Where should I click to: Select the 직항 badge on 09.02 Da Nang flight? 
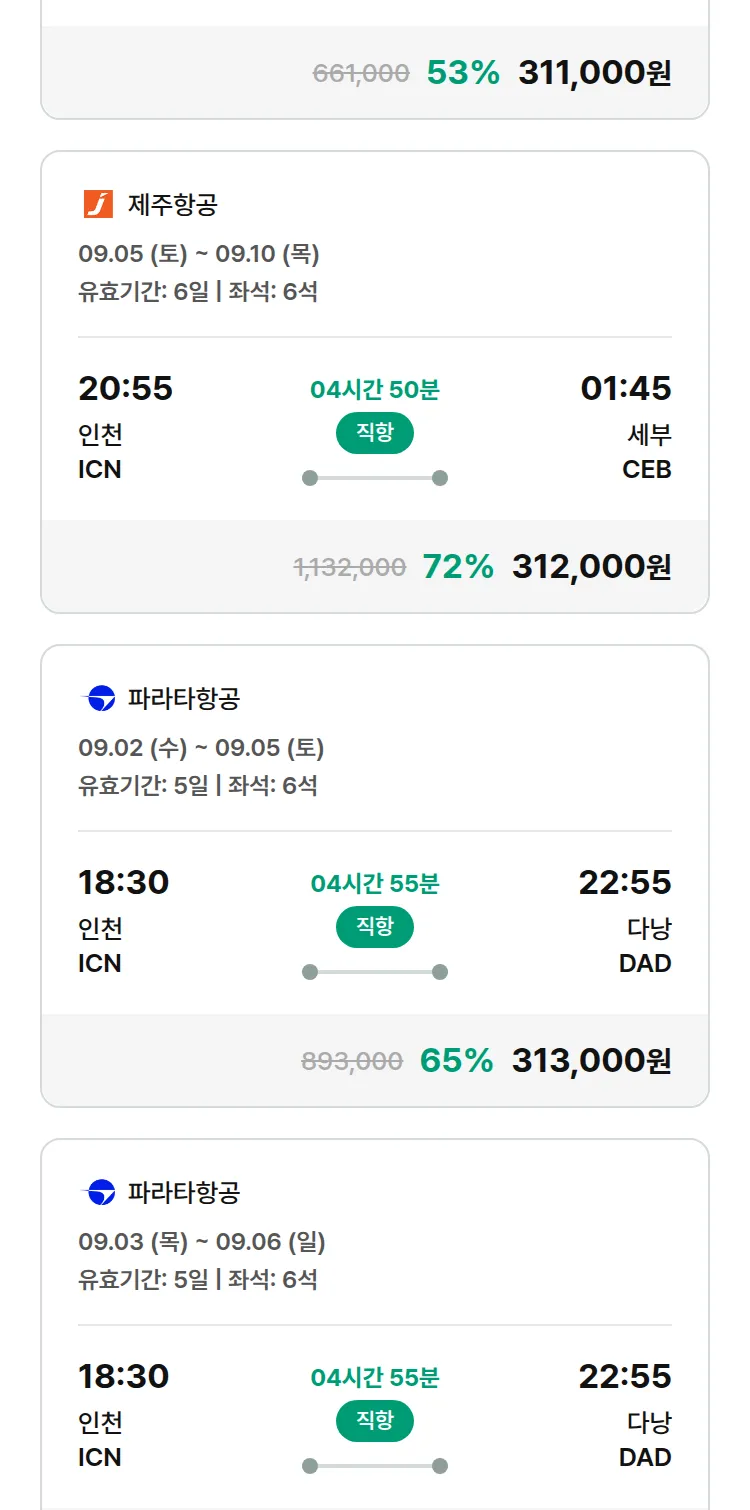[375, 927]
